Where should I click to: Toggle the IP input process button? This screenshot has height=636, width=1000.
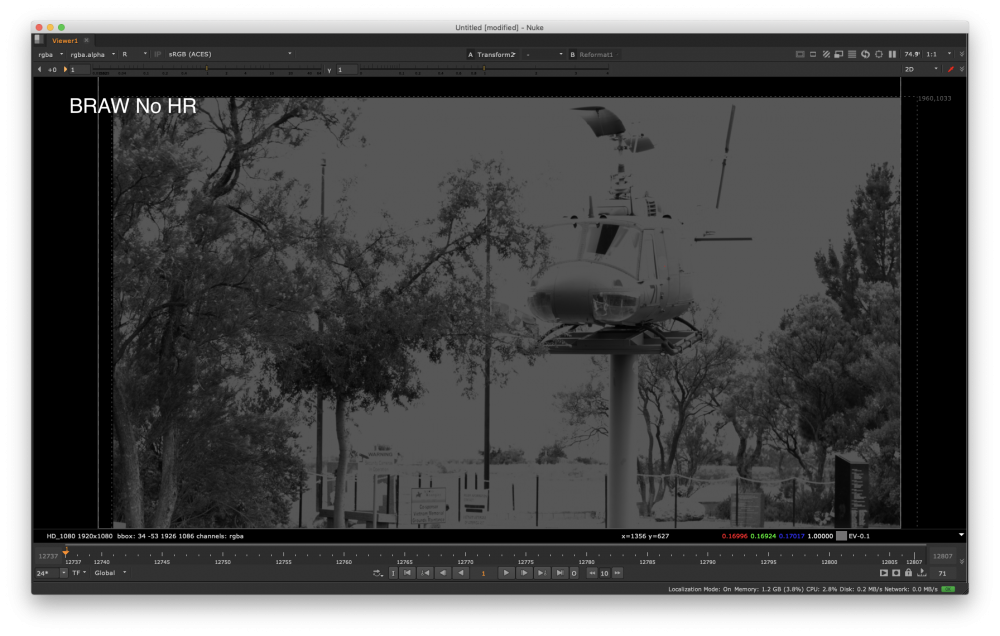(x=157, y=54)
